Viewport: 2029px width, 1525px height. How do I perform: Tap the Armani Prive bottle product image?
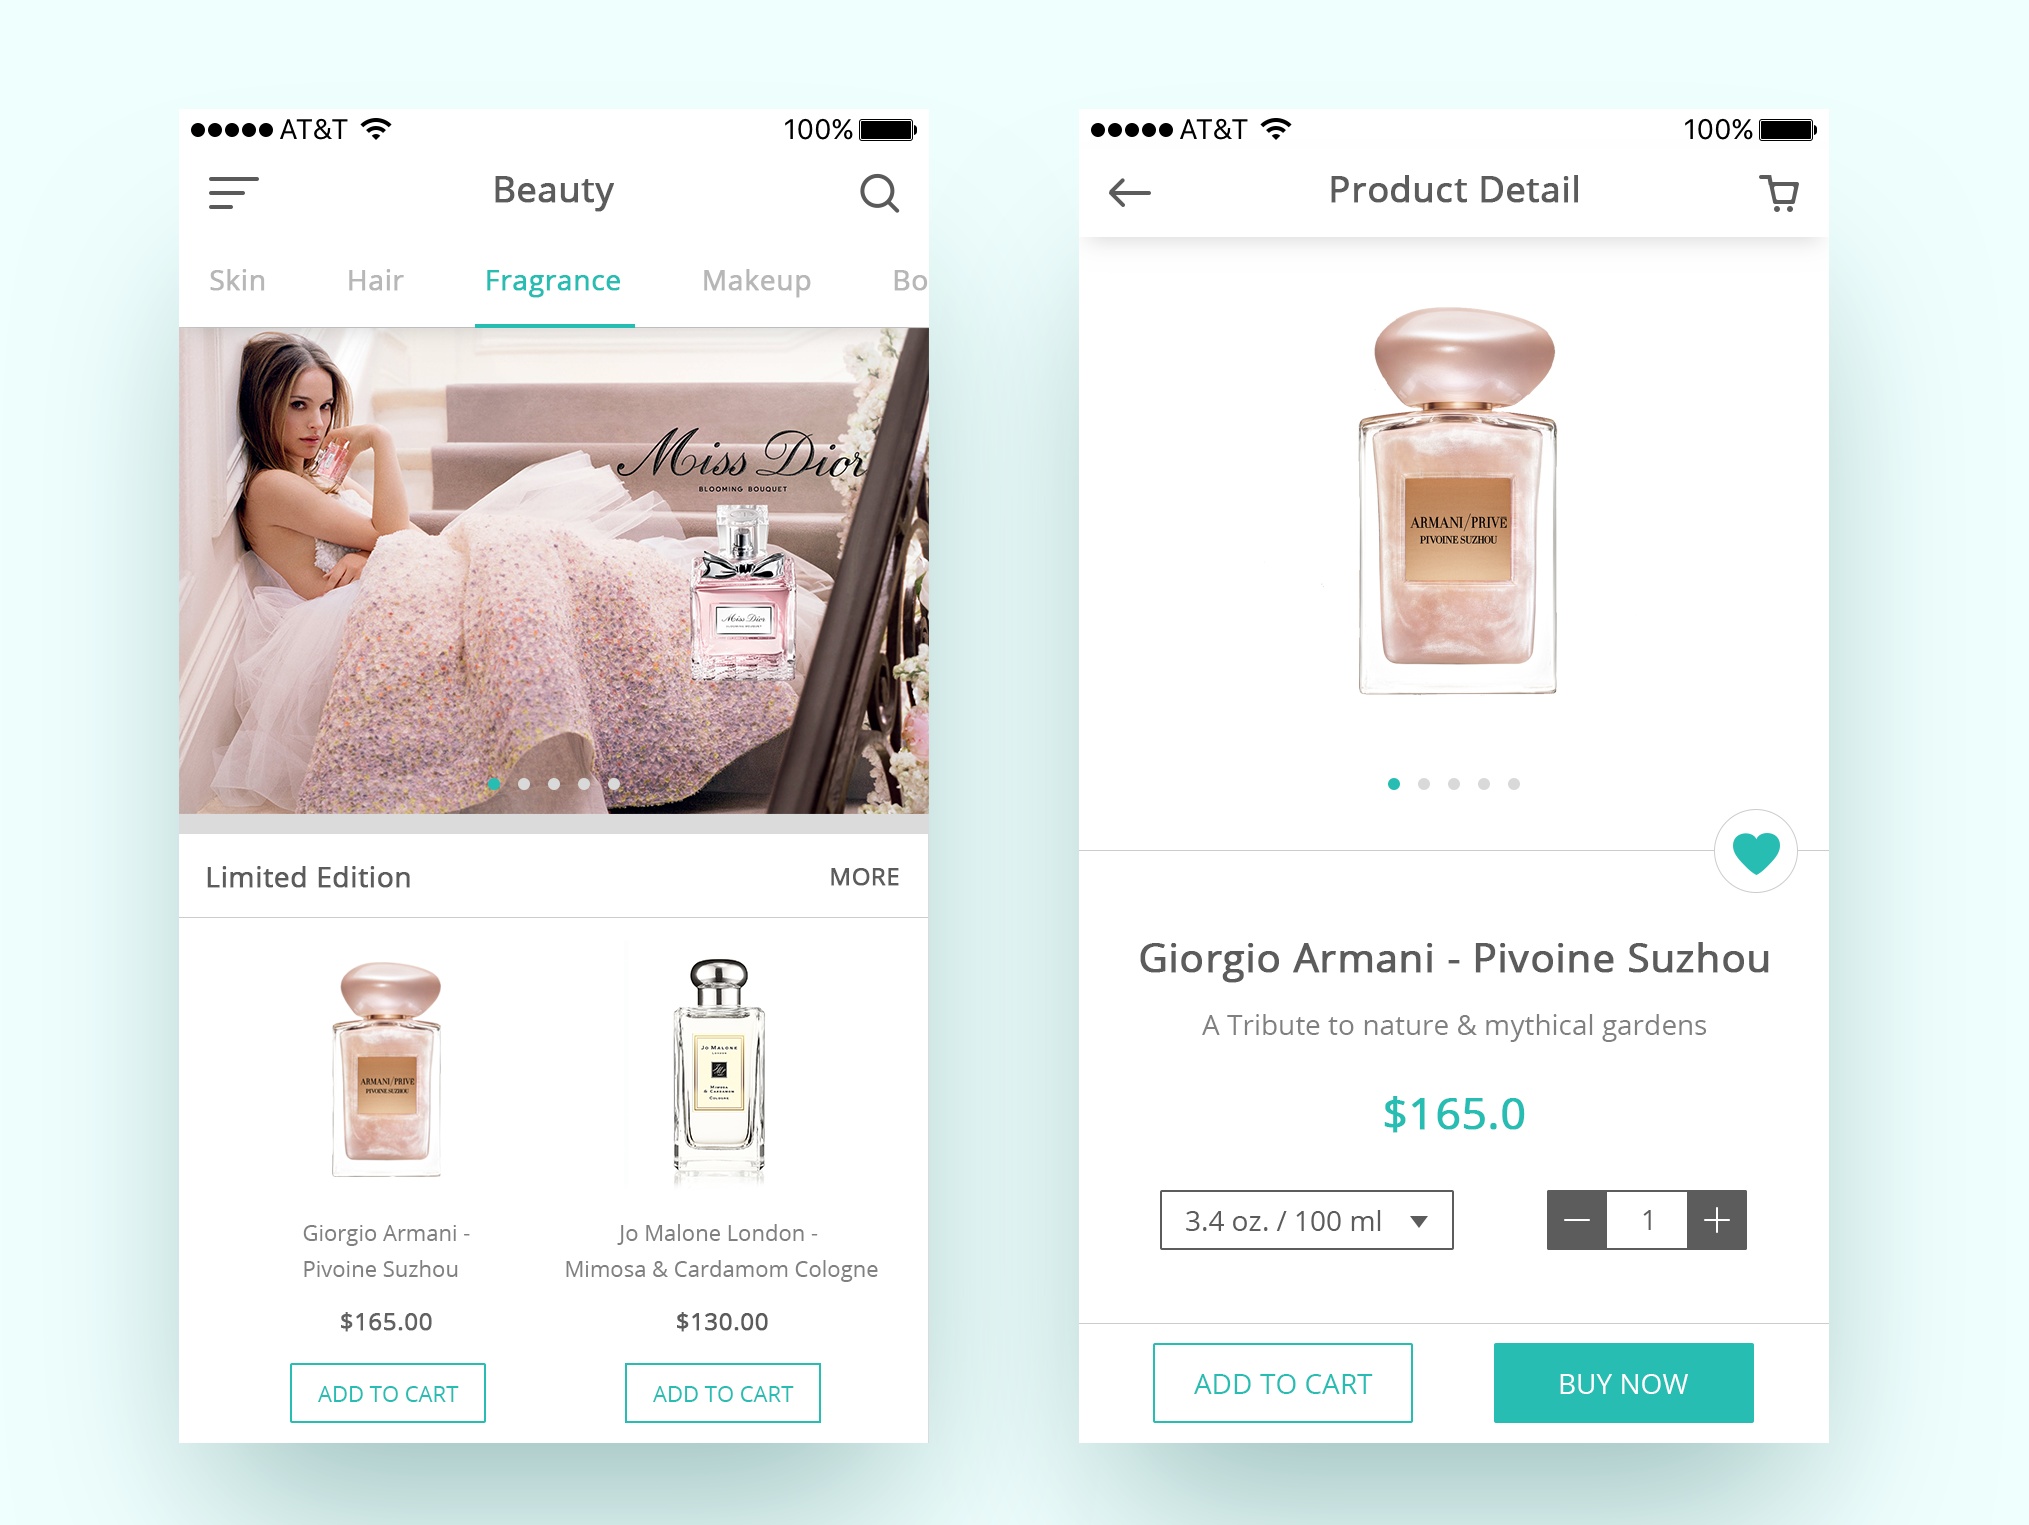pos(1458,501)
